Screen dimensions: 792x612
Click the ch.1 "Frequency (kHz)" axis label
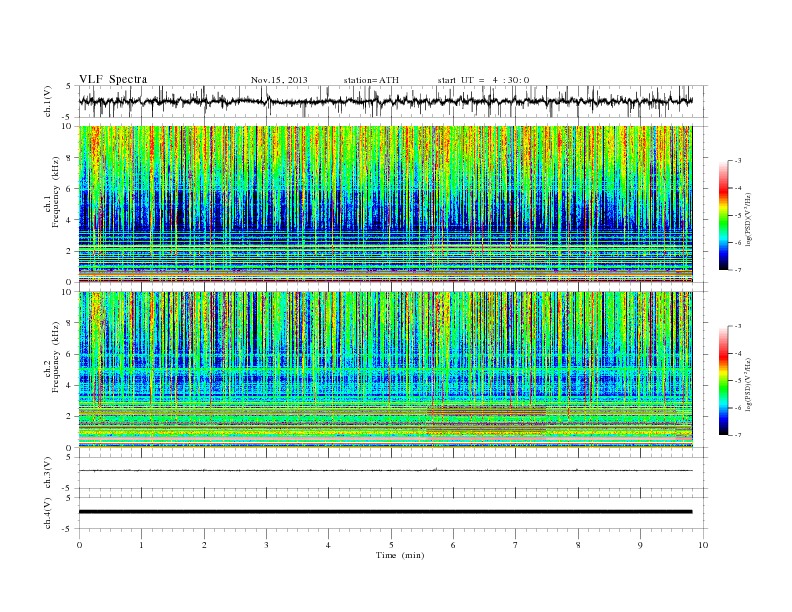click(56, 192)
